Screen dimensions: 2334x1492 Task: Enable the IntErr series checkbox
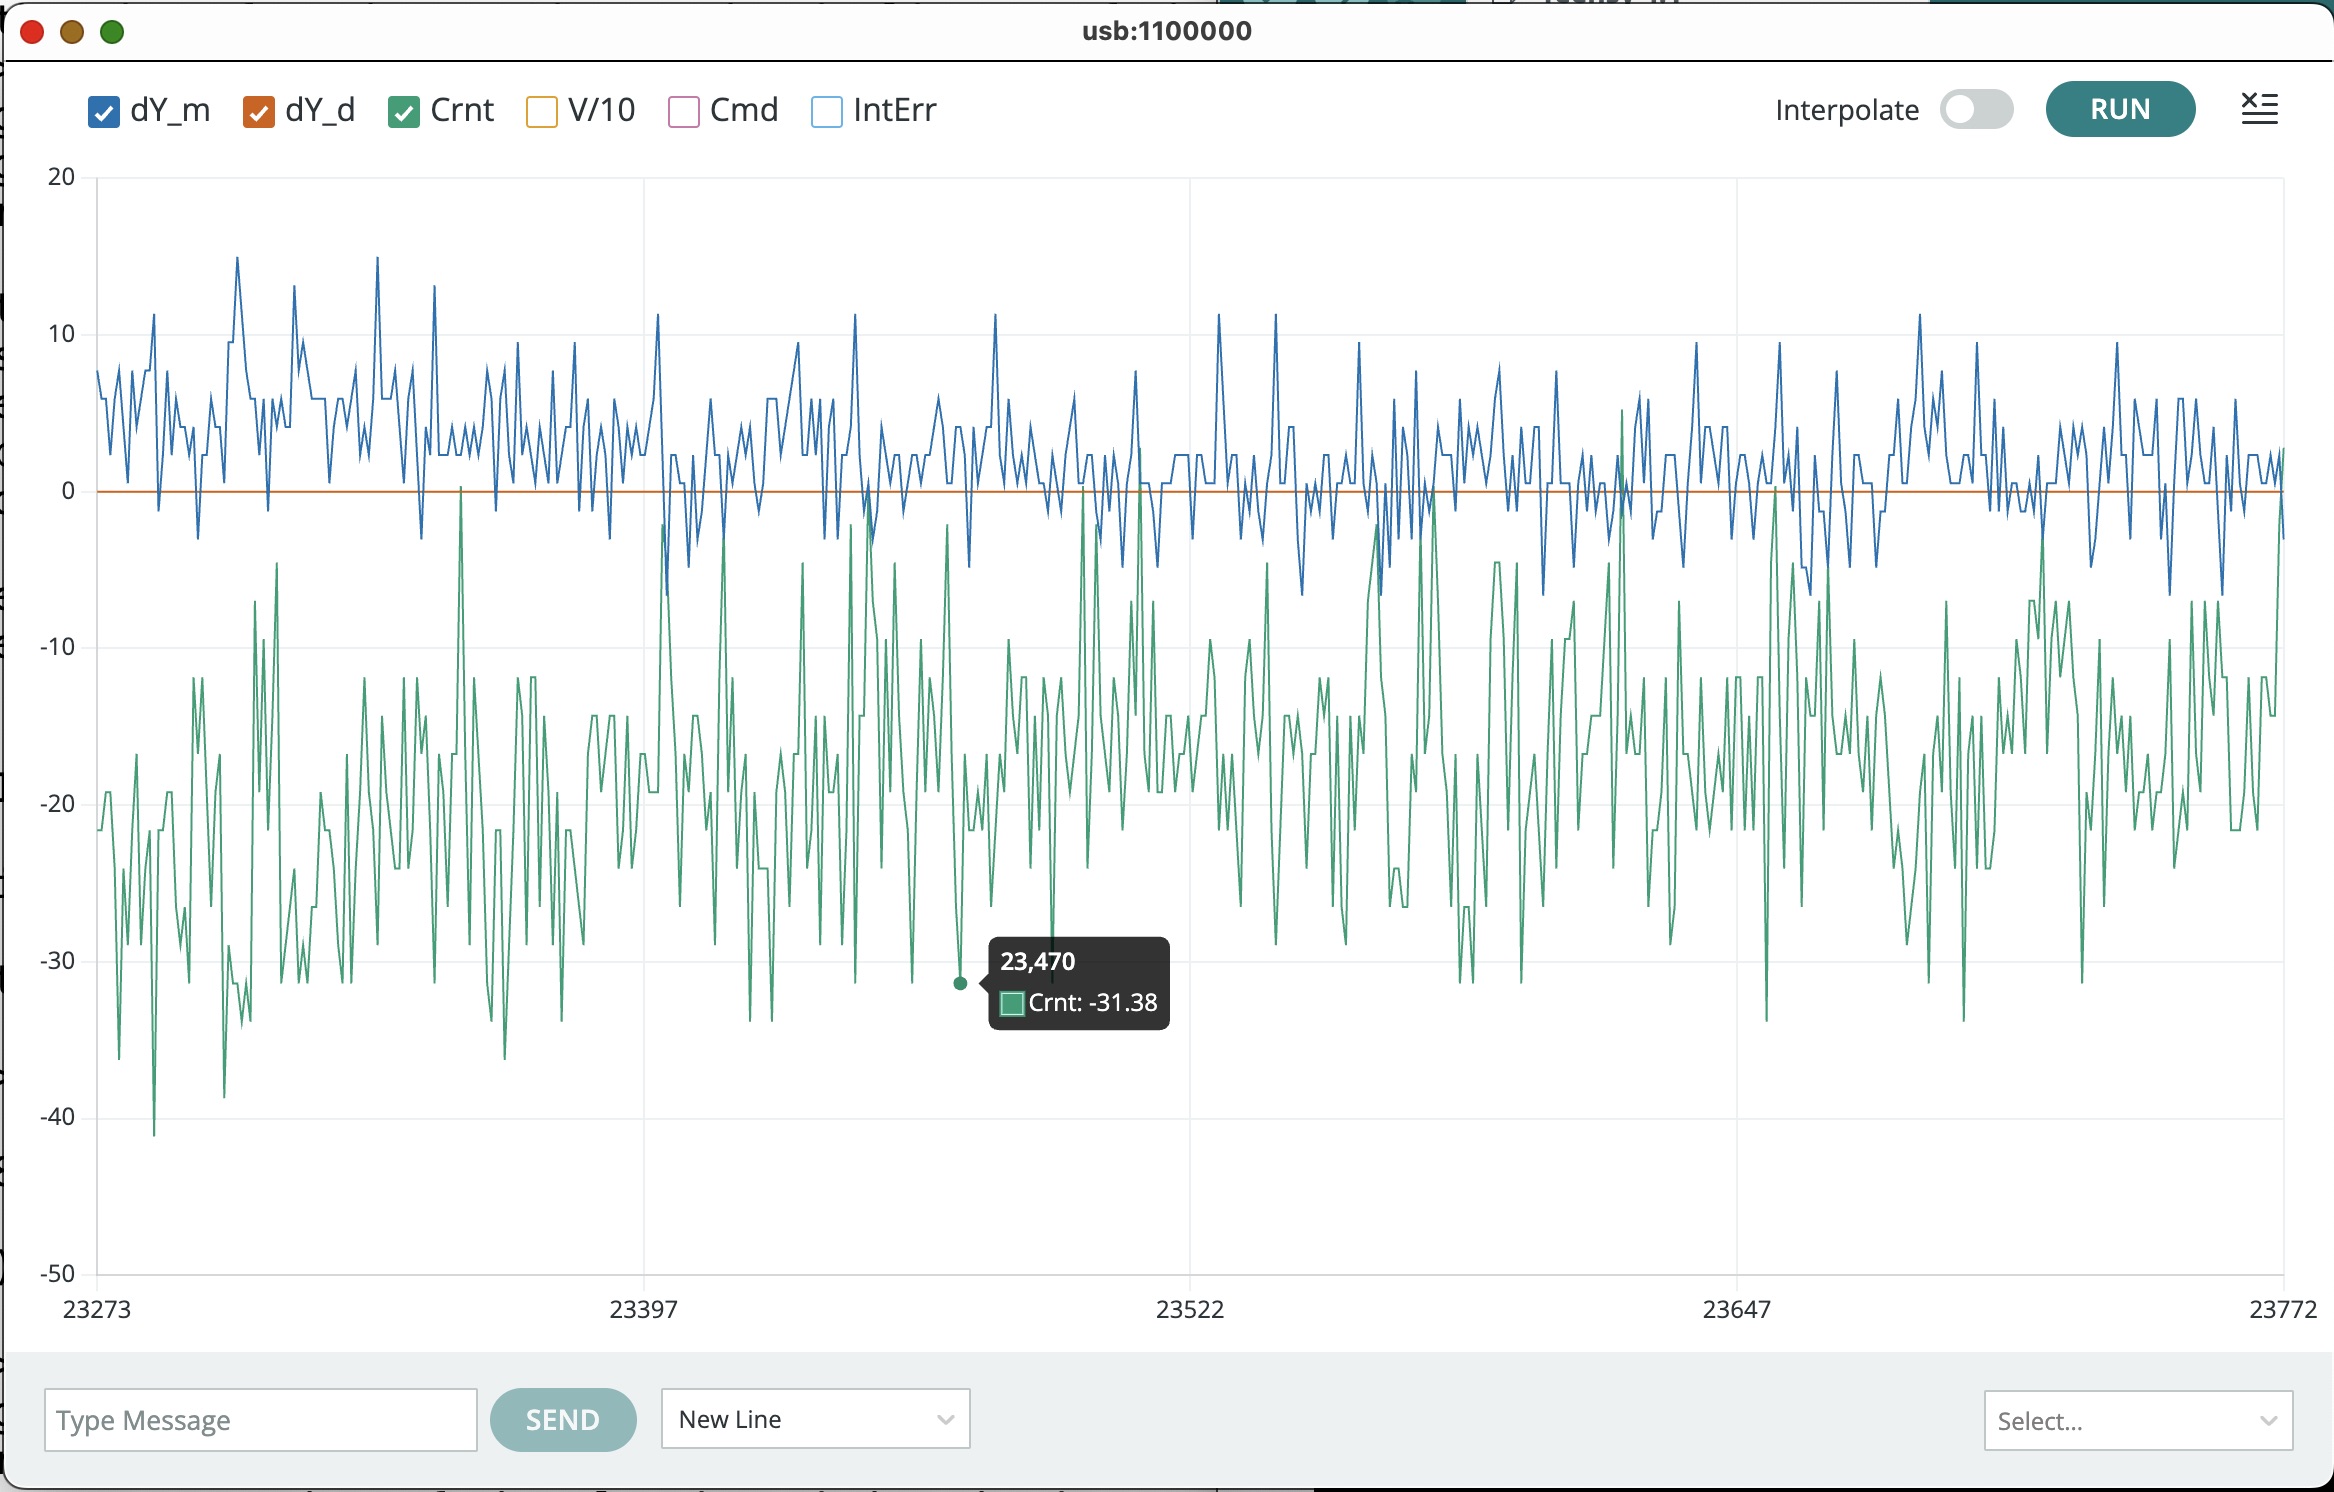826,112
